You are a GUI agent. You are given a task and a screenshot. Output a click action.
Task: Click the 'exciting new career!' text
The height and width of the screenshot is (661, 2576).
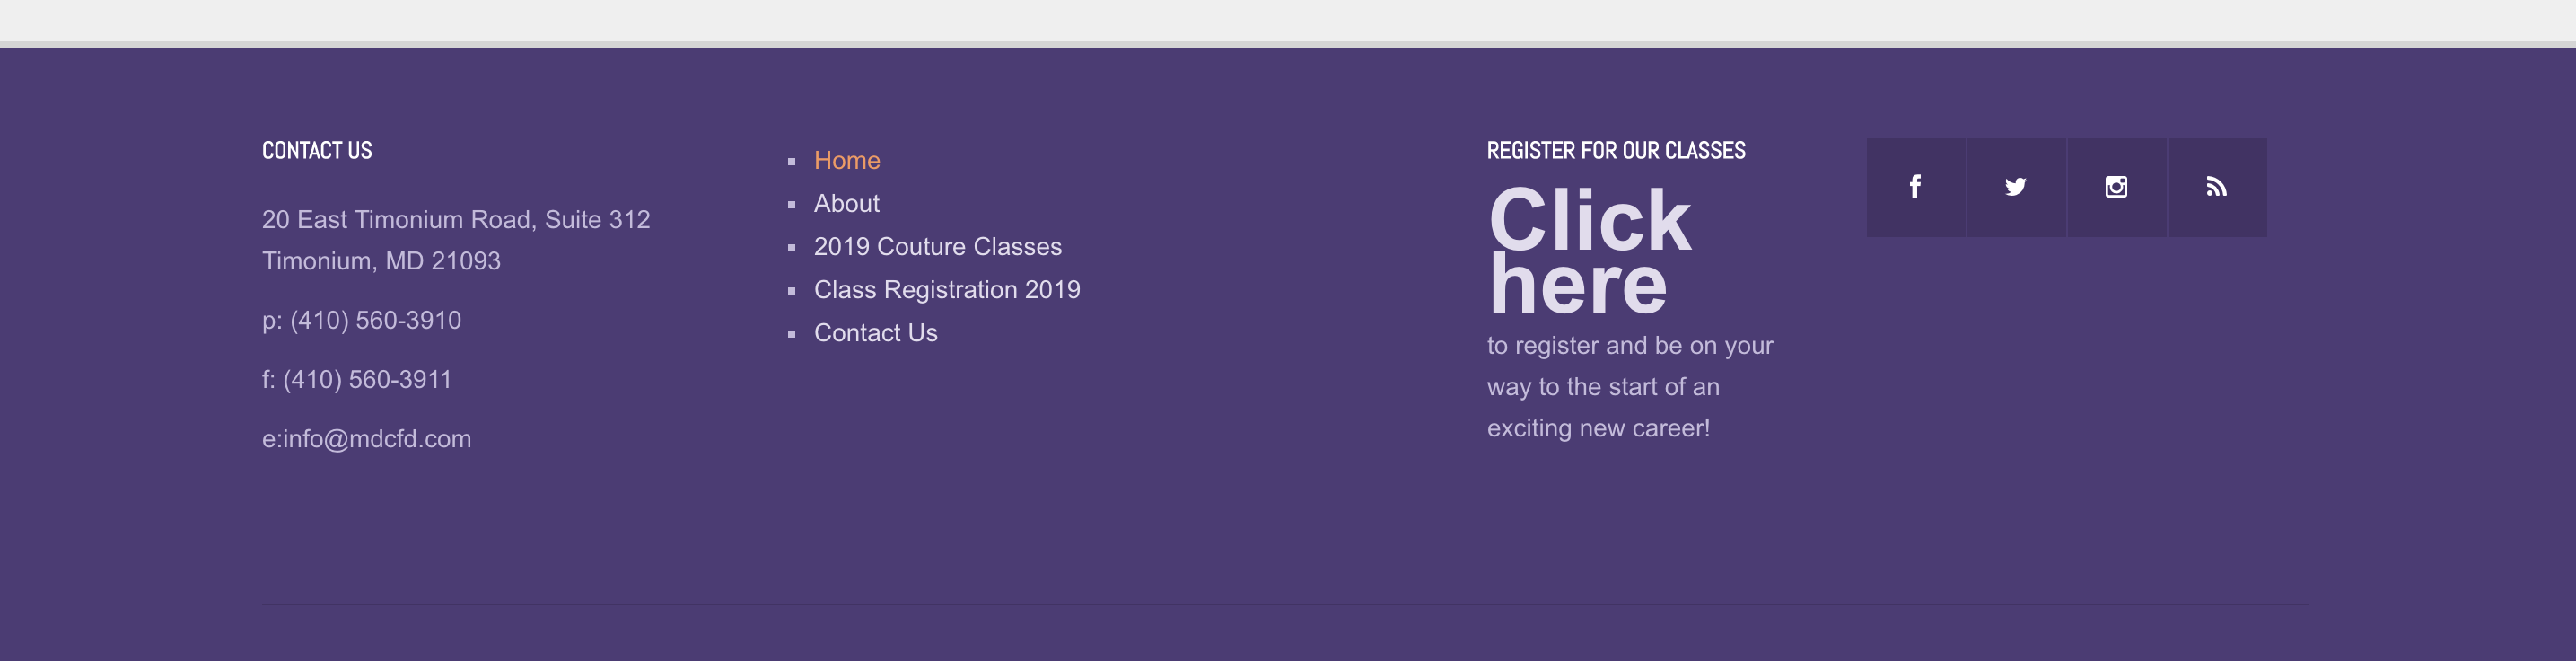click(1597, 429)
